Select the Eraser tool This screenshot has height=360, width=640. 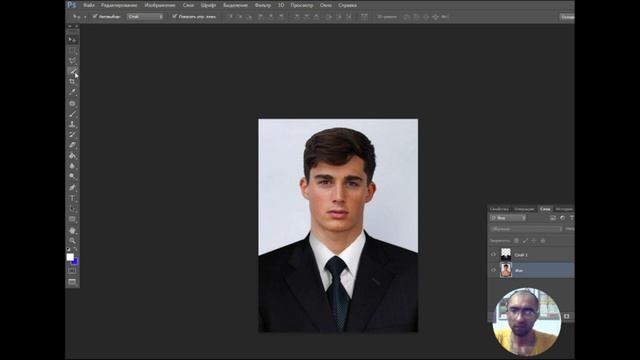72,145
